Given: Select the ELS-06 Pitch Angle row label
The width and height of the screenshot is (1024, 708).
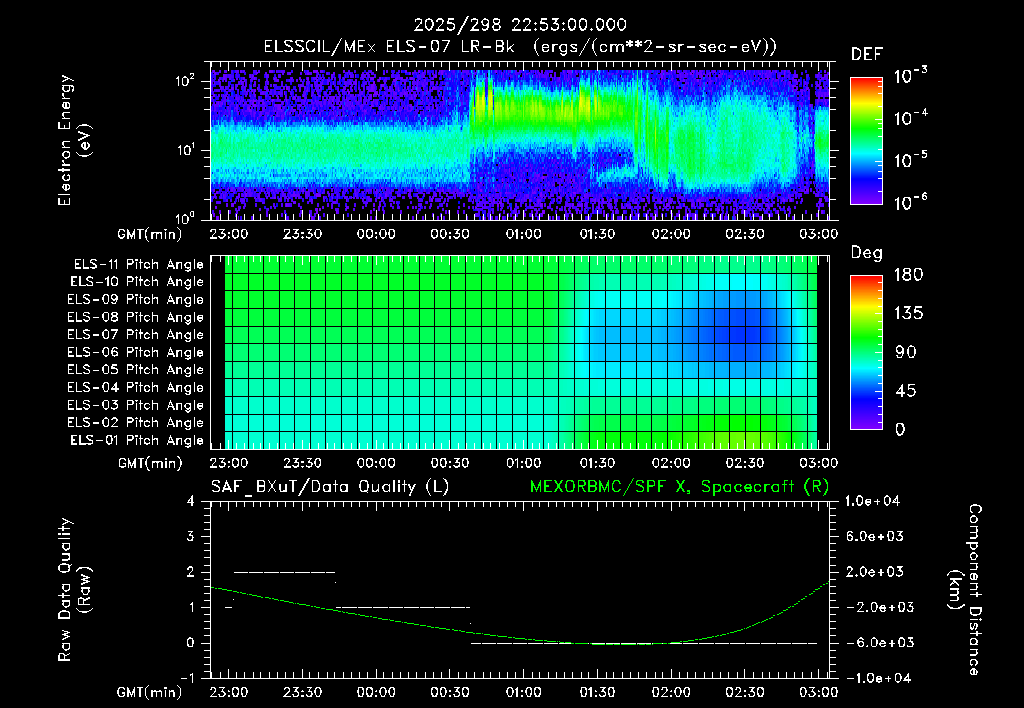Looking at the screenshot, I should click(136, 353).
